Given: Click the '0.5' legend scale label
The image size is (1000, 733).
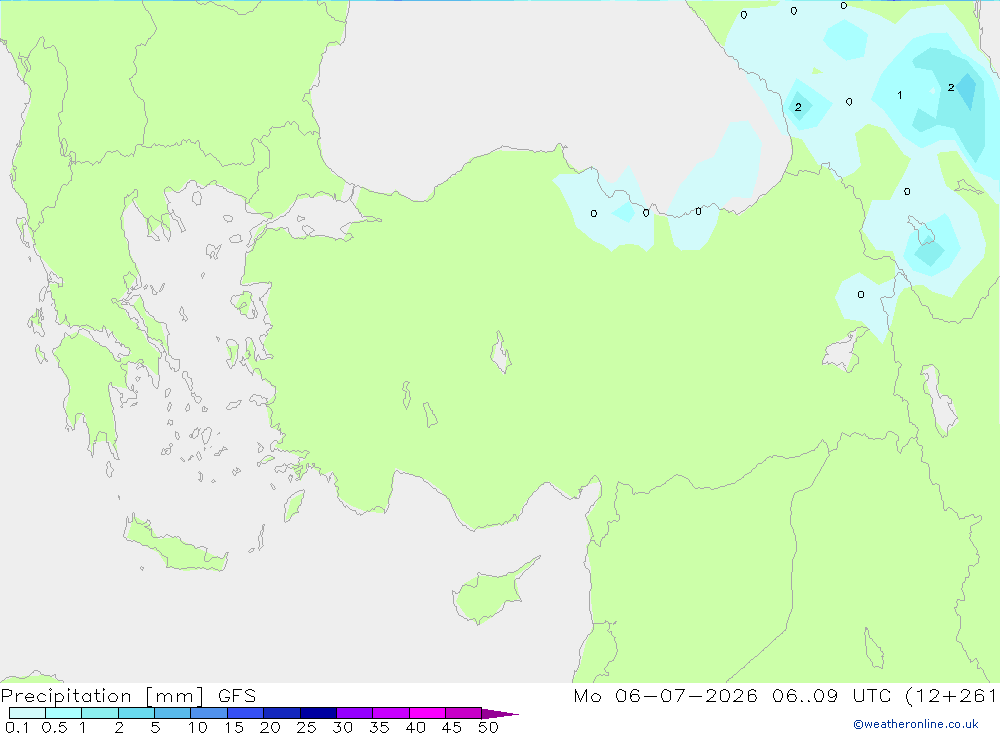Looking at the screenshot, I should (x=54, y=727).
